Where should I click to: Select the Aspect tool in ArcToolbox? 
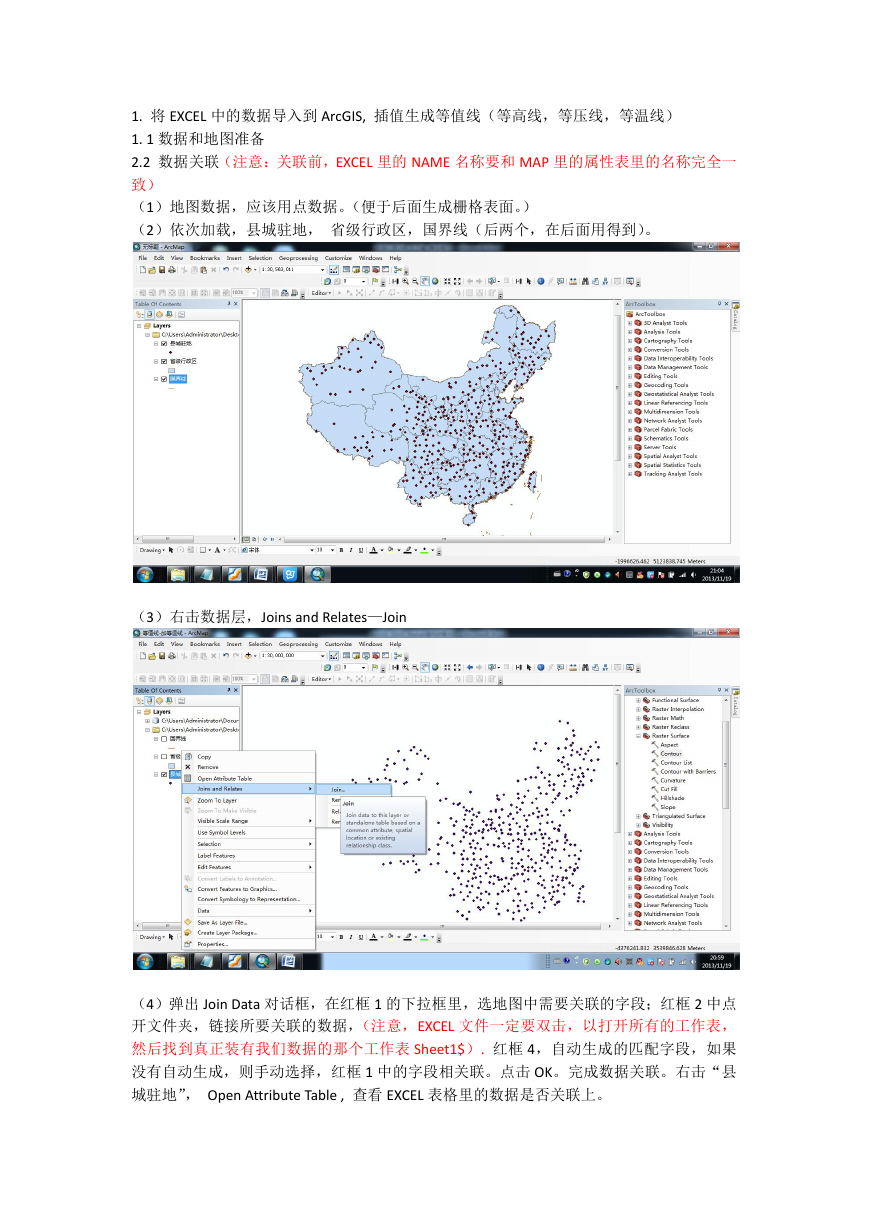click(x=669, y=745)
